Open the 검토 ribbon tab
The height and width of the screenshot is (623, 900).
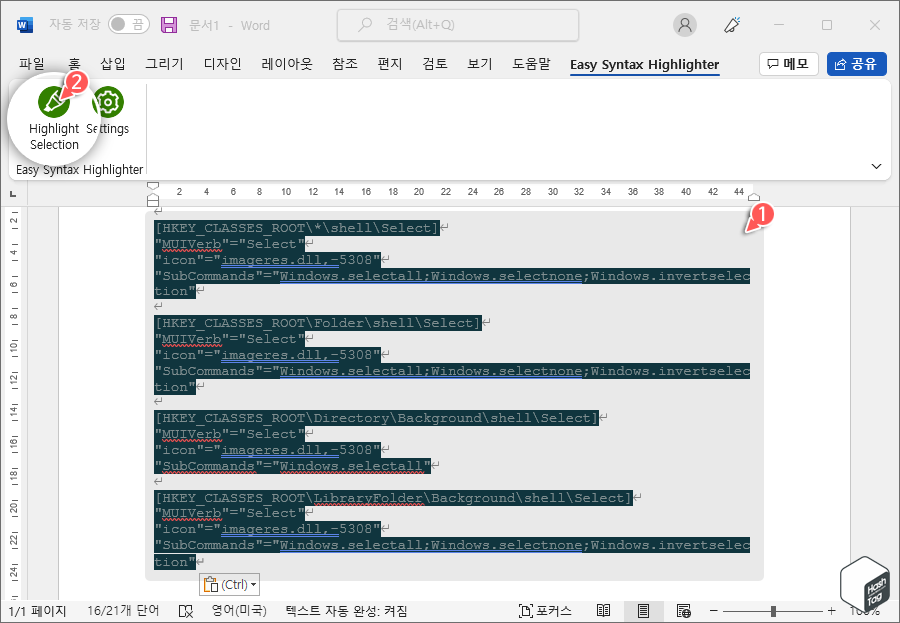point(435,64)
